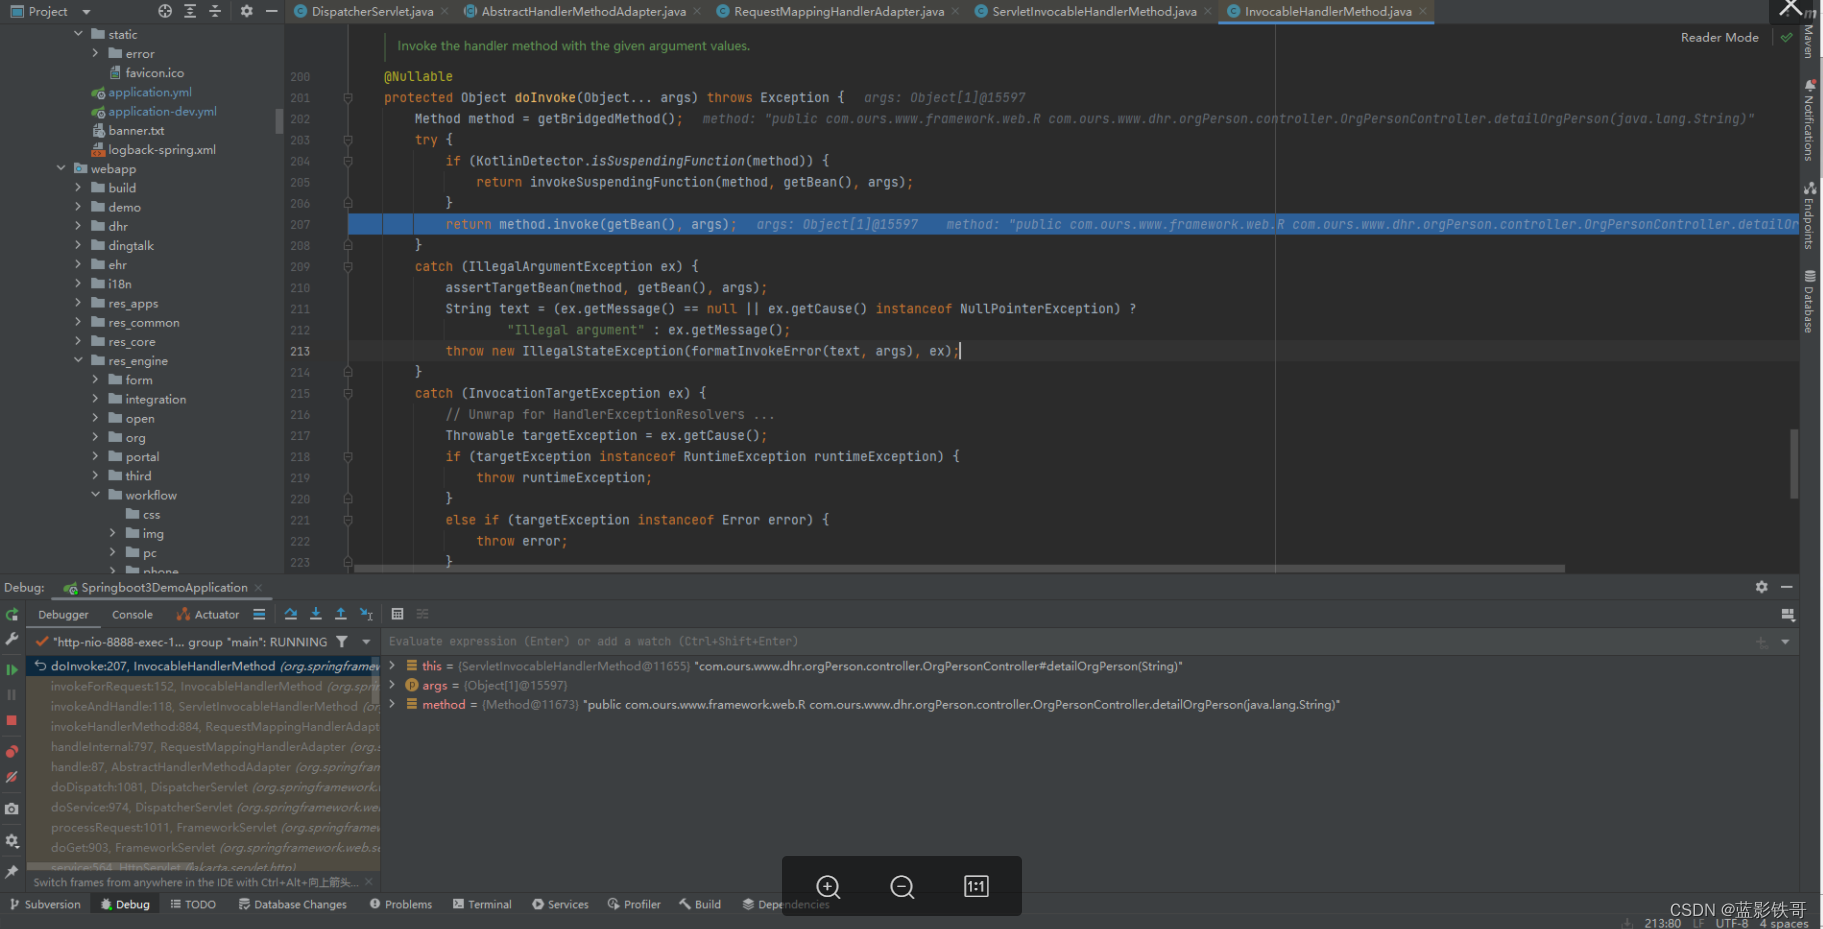The height and width of the screenshot is (929, 1823).
Task: Click Reader Mode in editor
Action: [1719, 38]
